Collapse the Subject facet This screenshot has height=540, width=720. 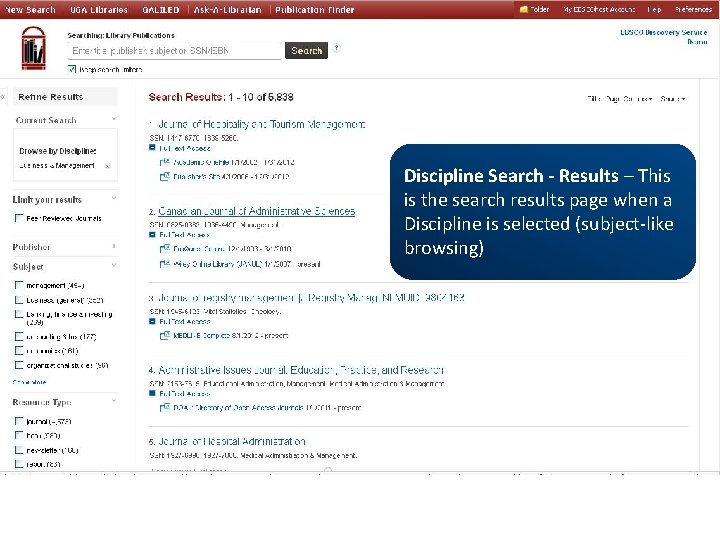point(114,265)
